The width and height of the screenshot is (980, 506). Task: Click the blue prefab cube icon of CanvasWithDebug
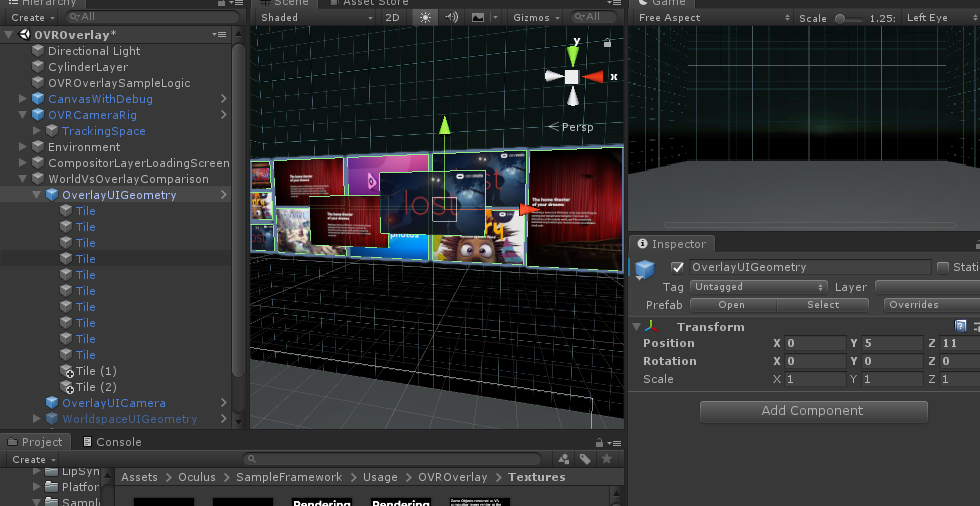click(38, 99)
